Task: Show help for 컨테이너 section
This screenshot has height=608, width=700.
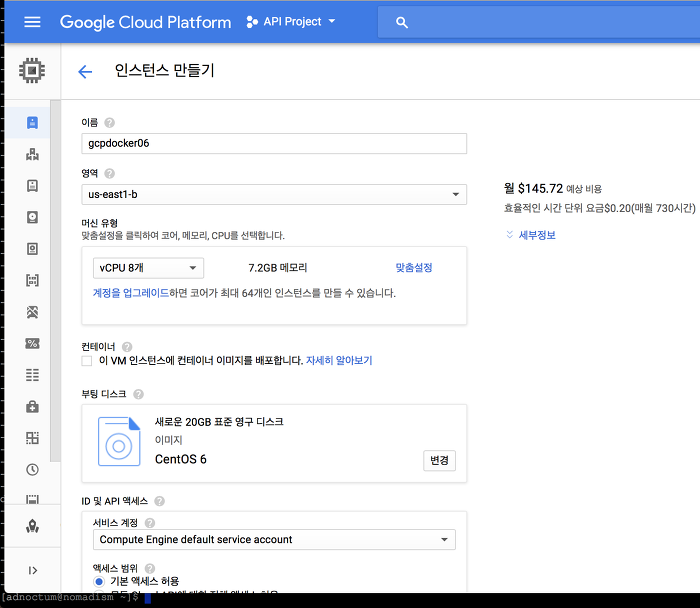Action: pyautogui.click(x=127, y=347)
